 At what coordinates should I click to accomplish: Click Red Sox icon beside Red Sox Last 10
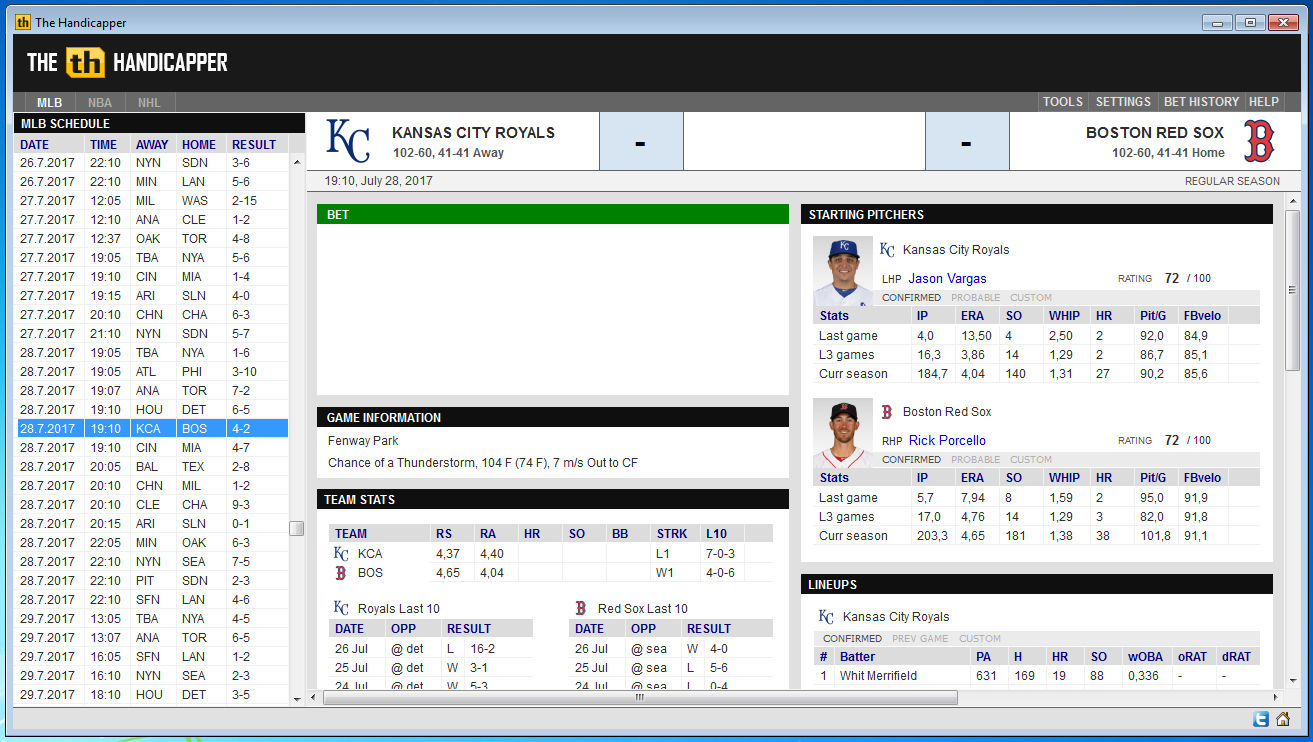tap(580, 608)
